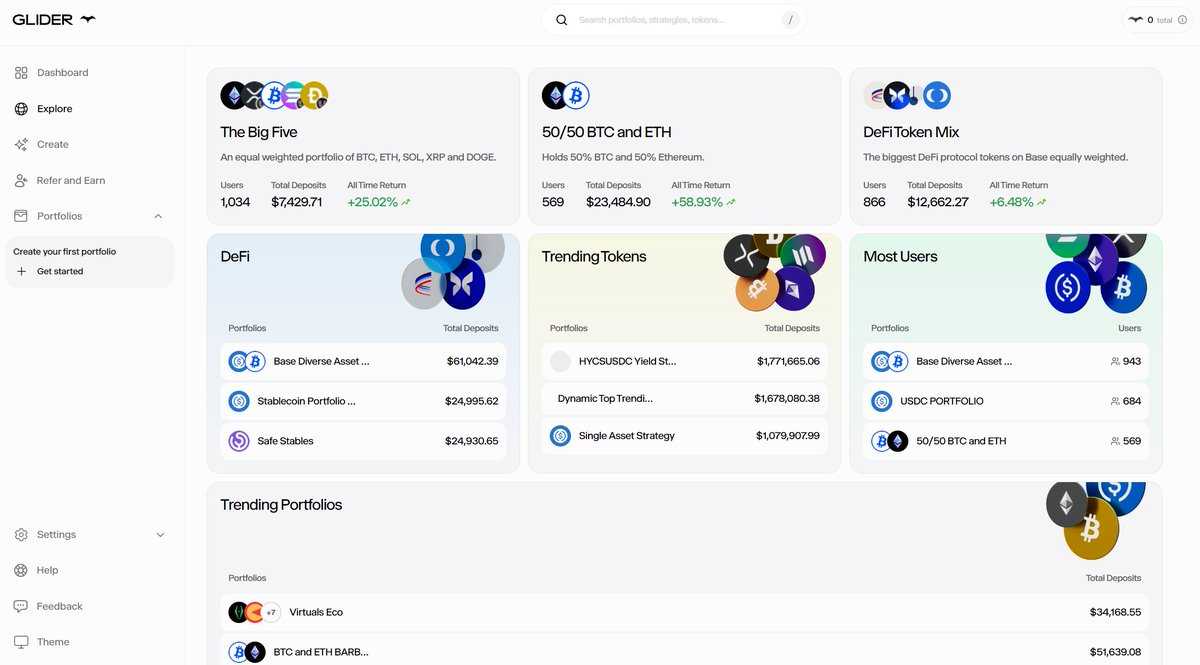Open the Dashboard sidebar icon
Screen dimensions: 1200x665
21,73
